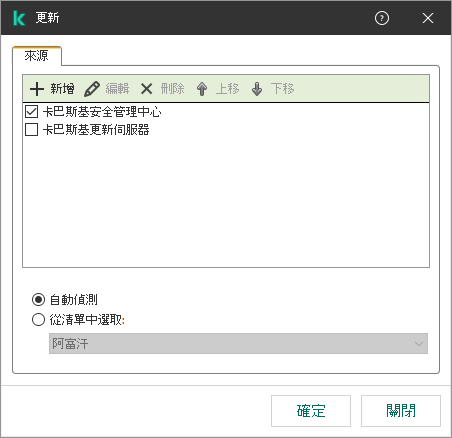The height and width of the screenshot is (438, 452).
Task: Click the dropdown chevron arrow
Action: (419, 344)
